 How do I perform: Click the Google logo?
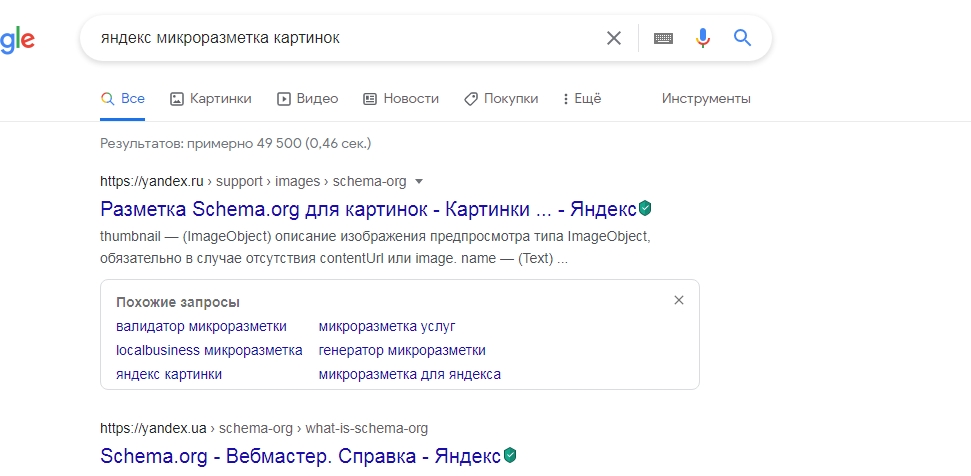click(x=17, y=41)
